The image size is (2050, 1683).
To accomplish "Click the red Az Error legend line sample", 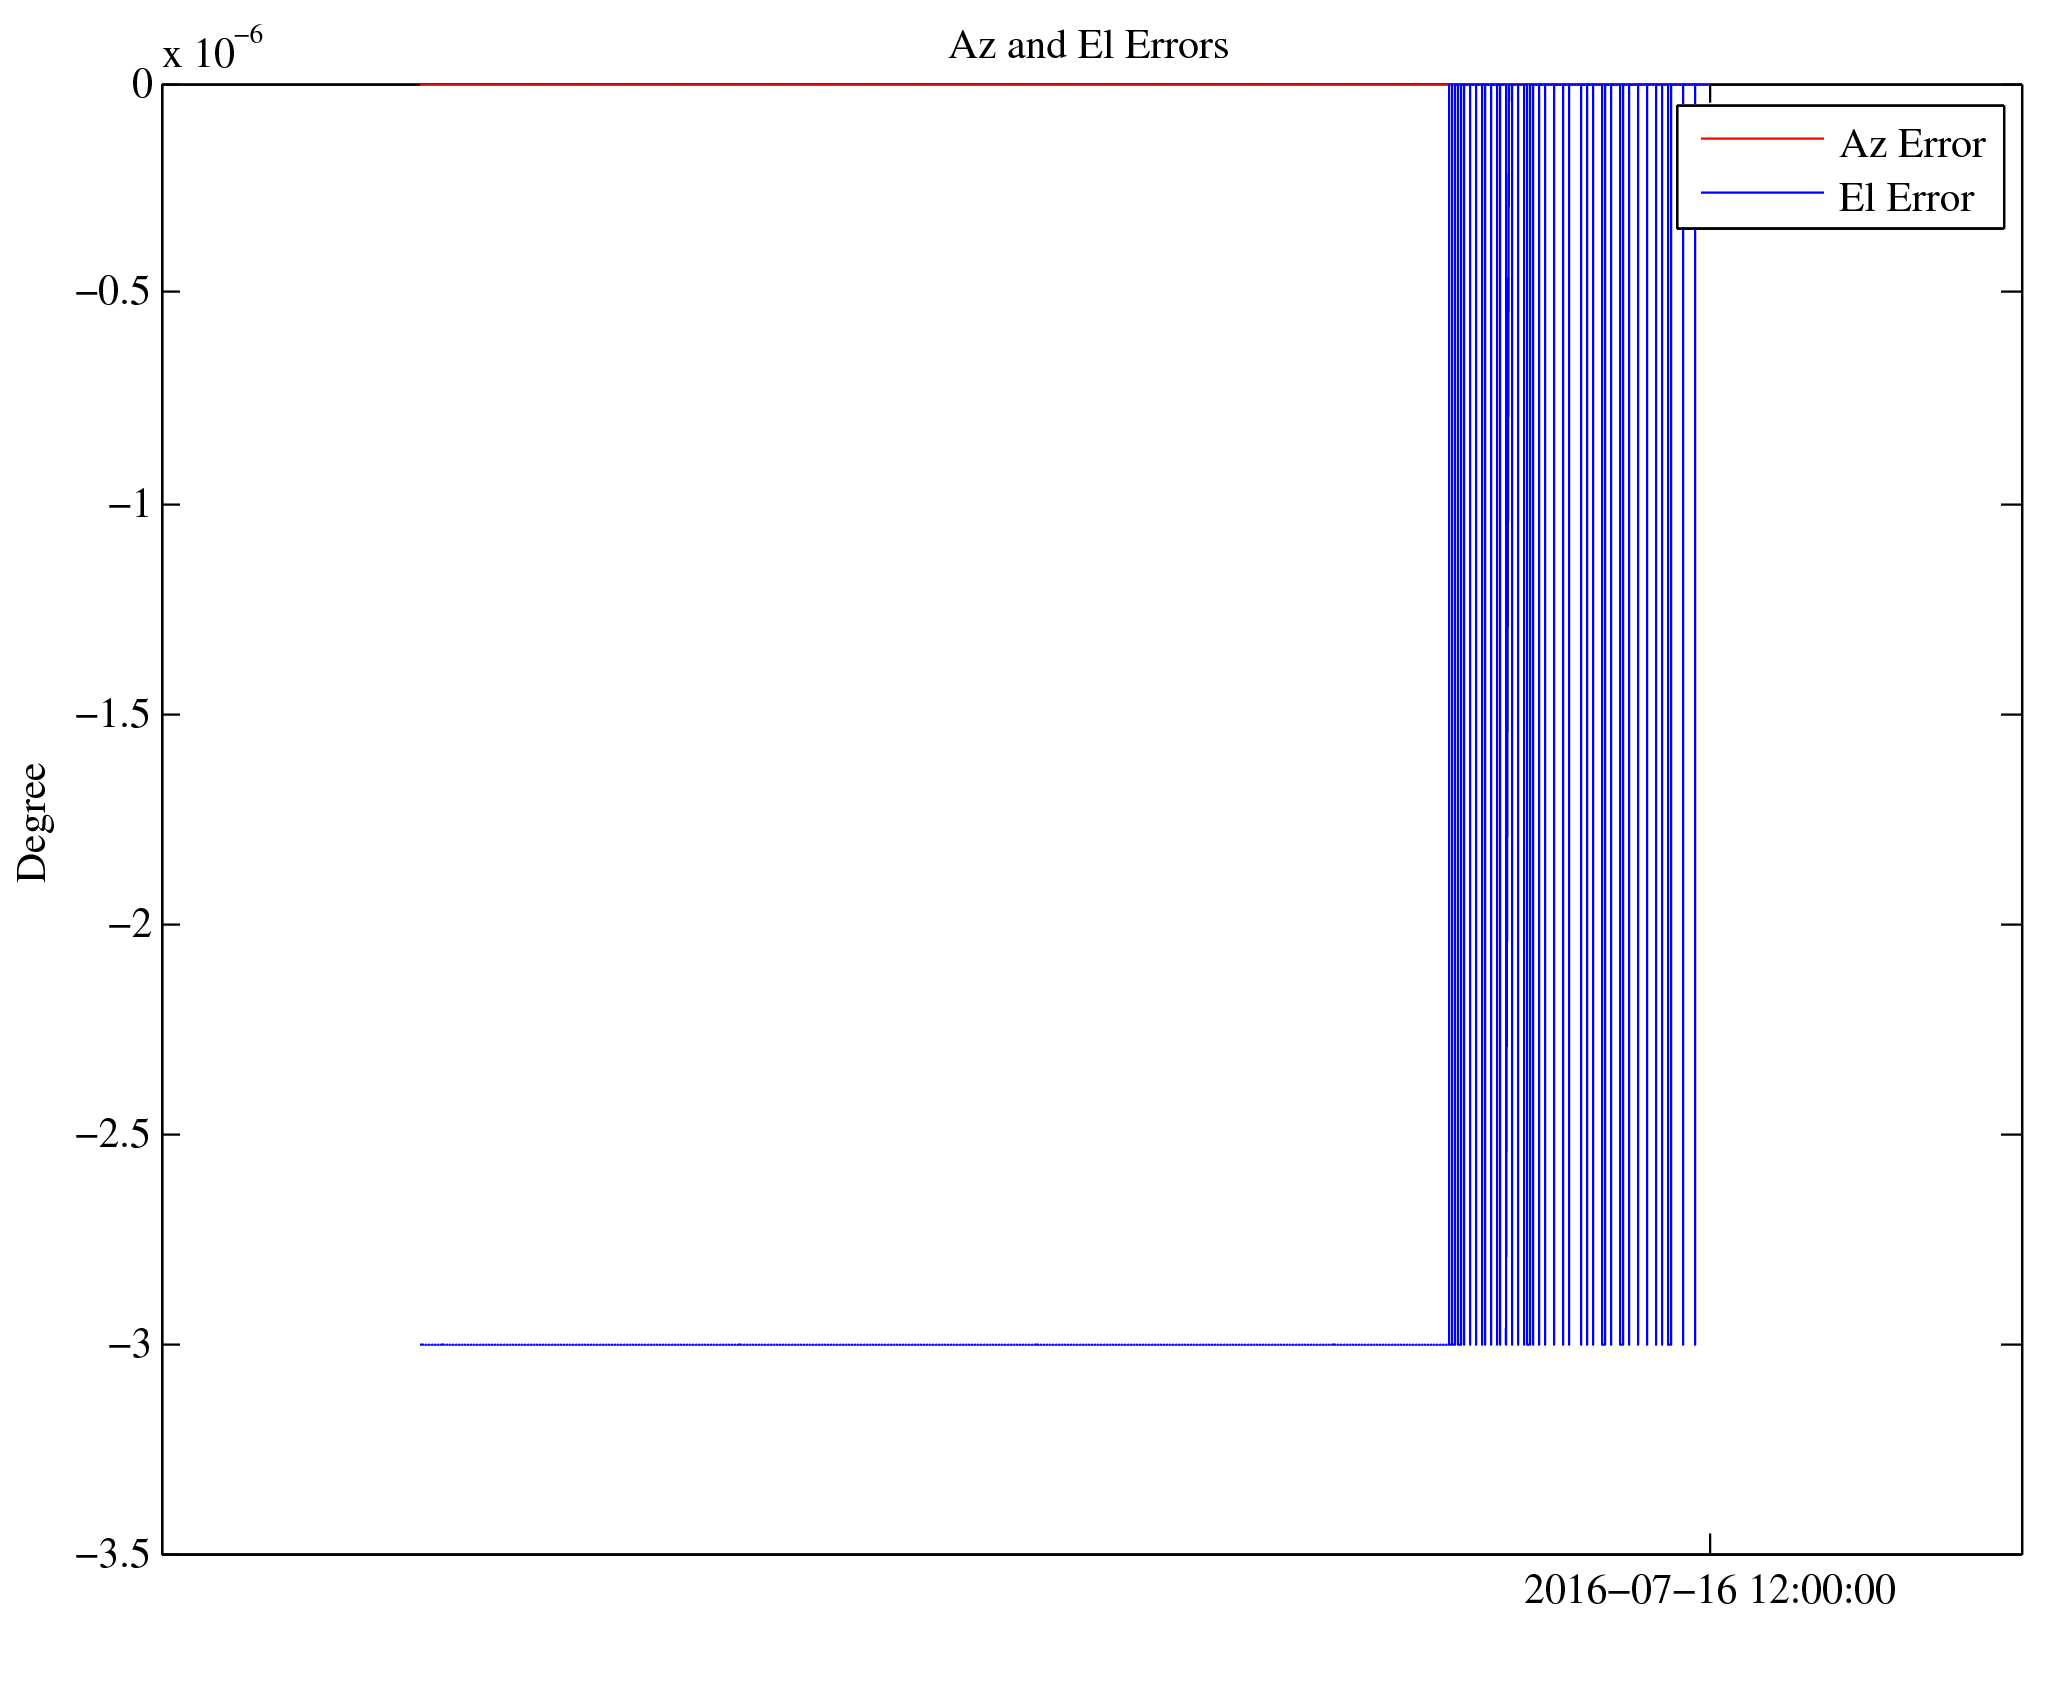I will click(1761, 139).
